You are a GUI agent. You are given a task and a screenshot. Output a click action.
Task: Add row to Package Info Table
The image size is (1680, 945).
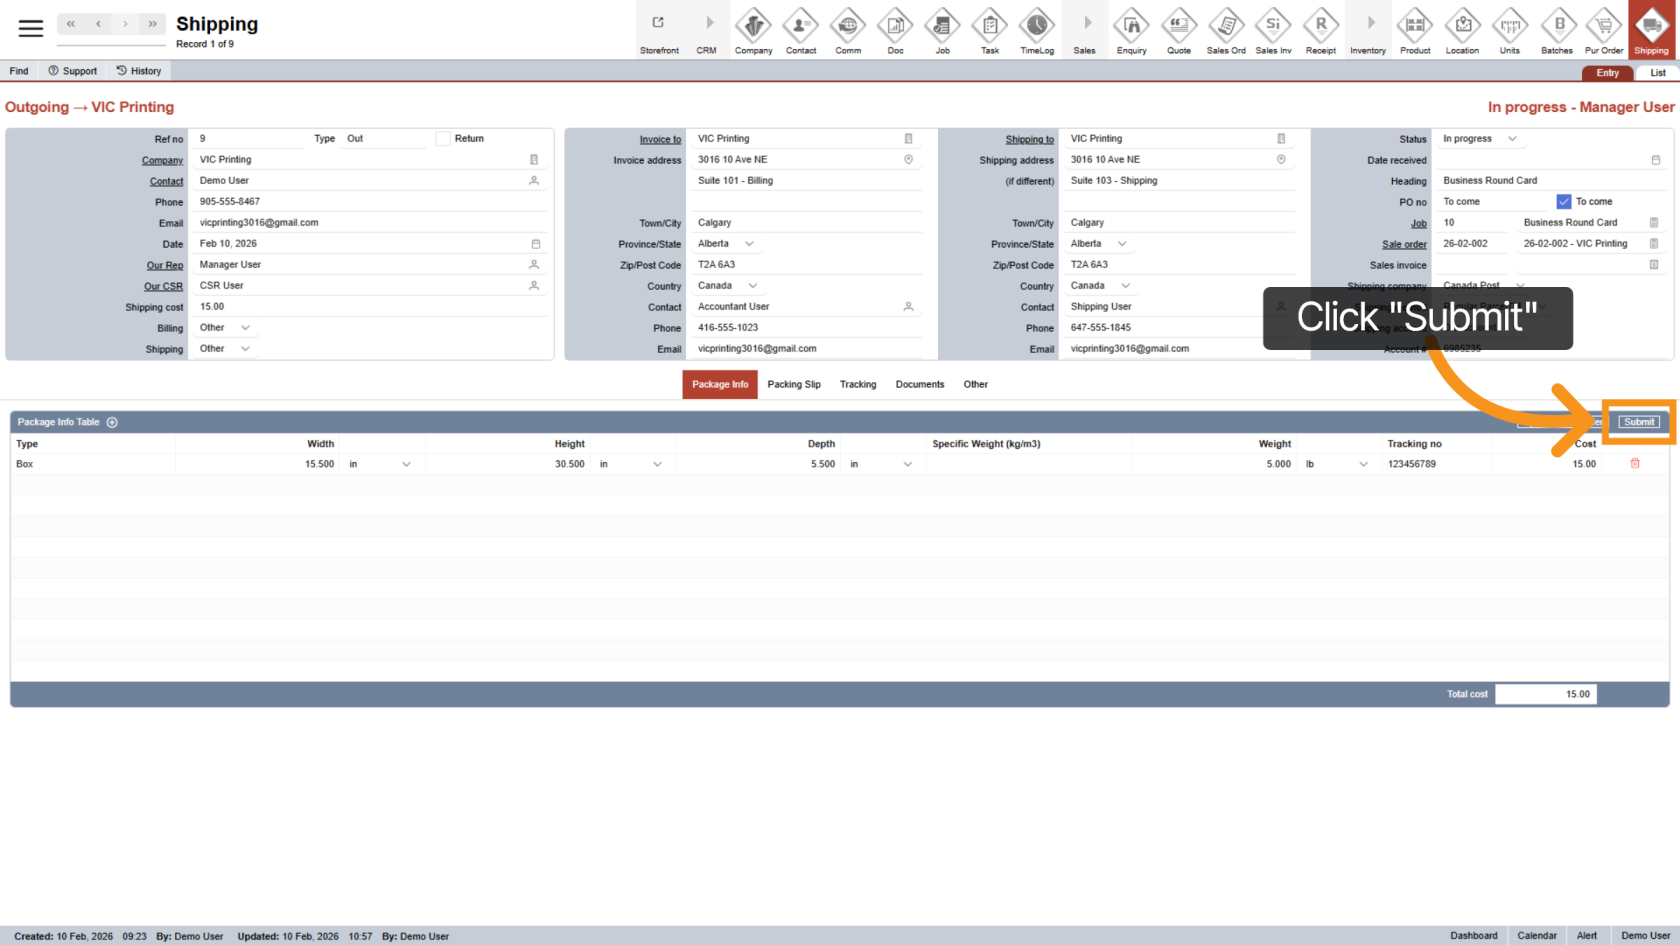tap(112, 422)
